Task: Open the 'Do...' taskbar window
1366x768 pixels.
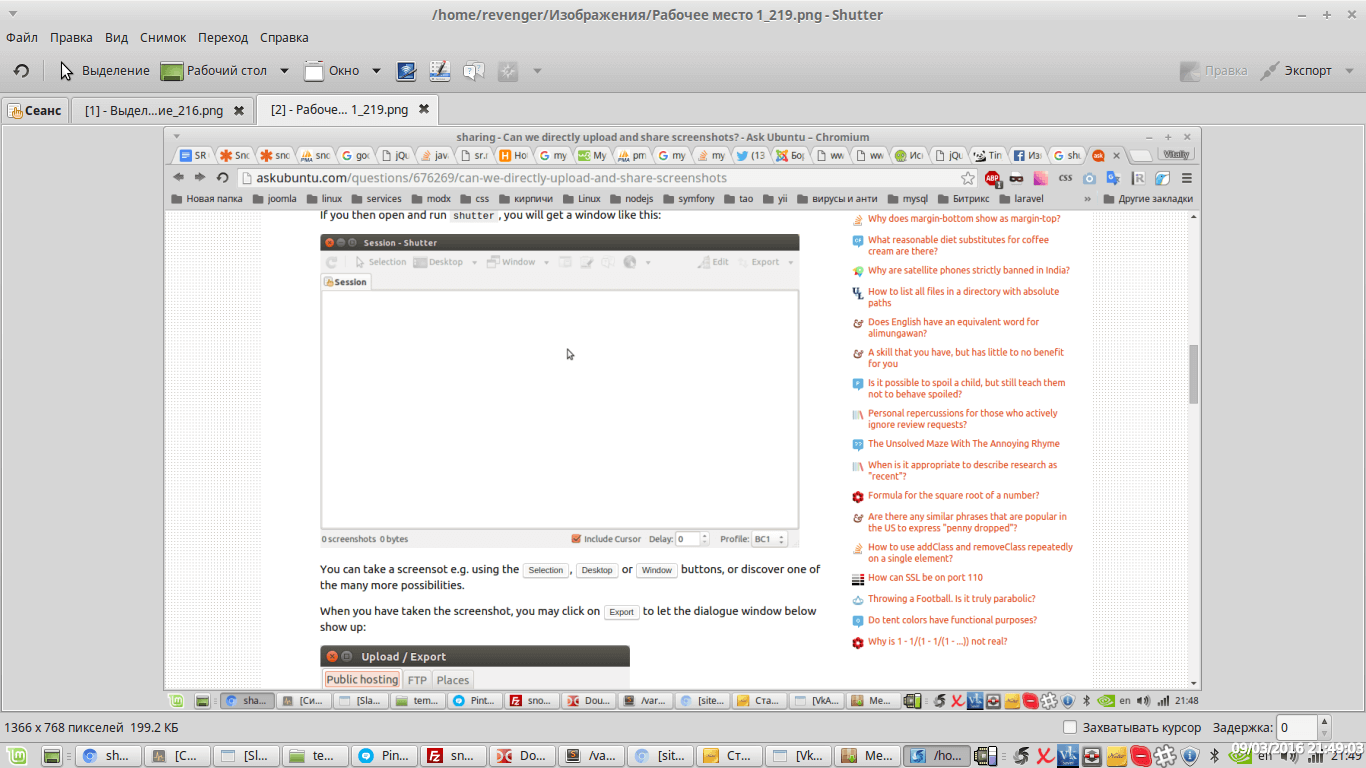Action: 520,756
